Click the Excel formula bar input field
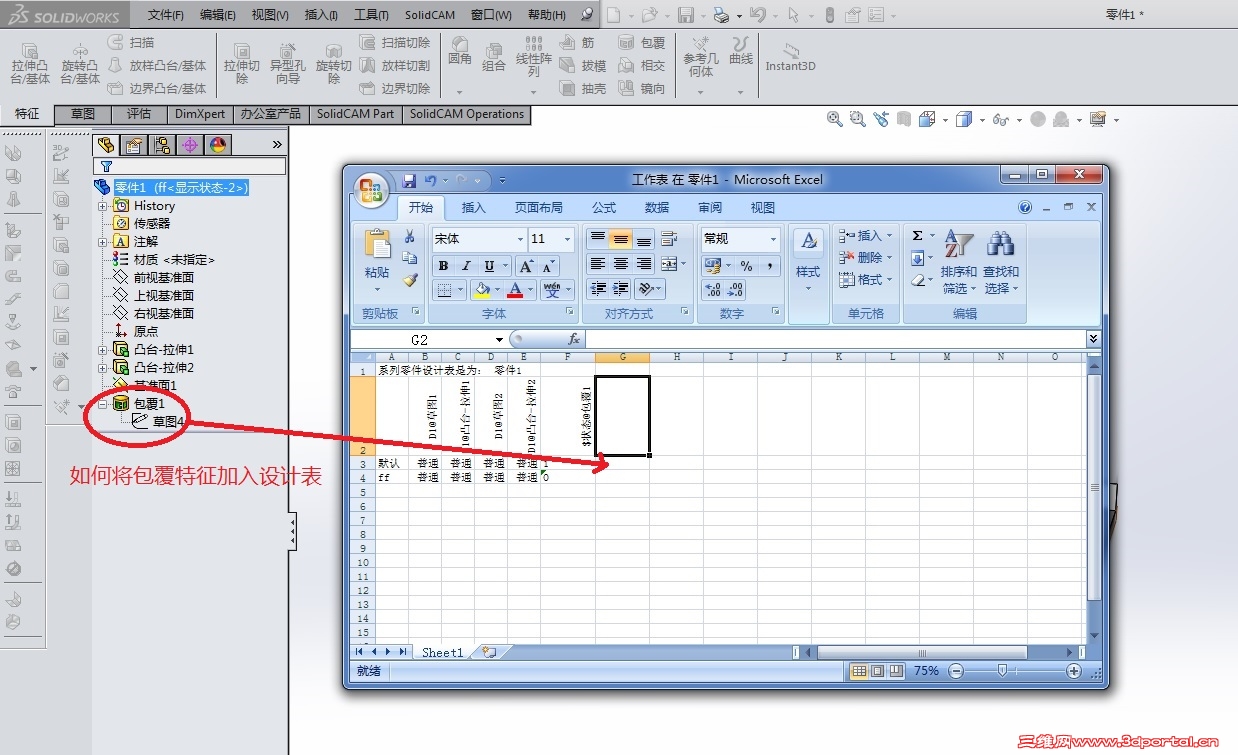This screenshot has width=1238, height=755. point(835,340)
